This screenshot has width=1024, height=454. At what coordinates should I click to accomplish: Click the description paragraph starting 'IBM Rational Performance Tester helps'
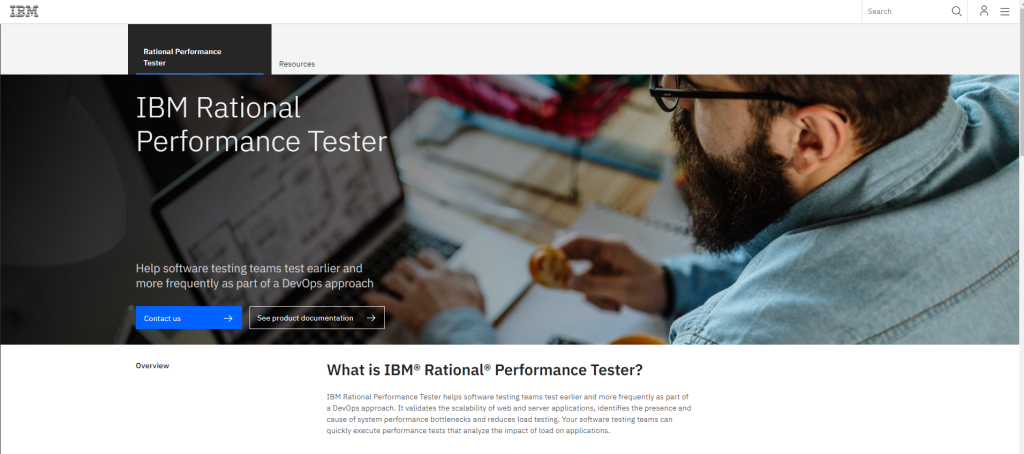pos(509,413)
